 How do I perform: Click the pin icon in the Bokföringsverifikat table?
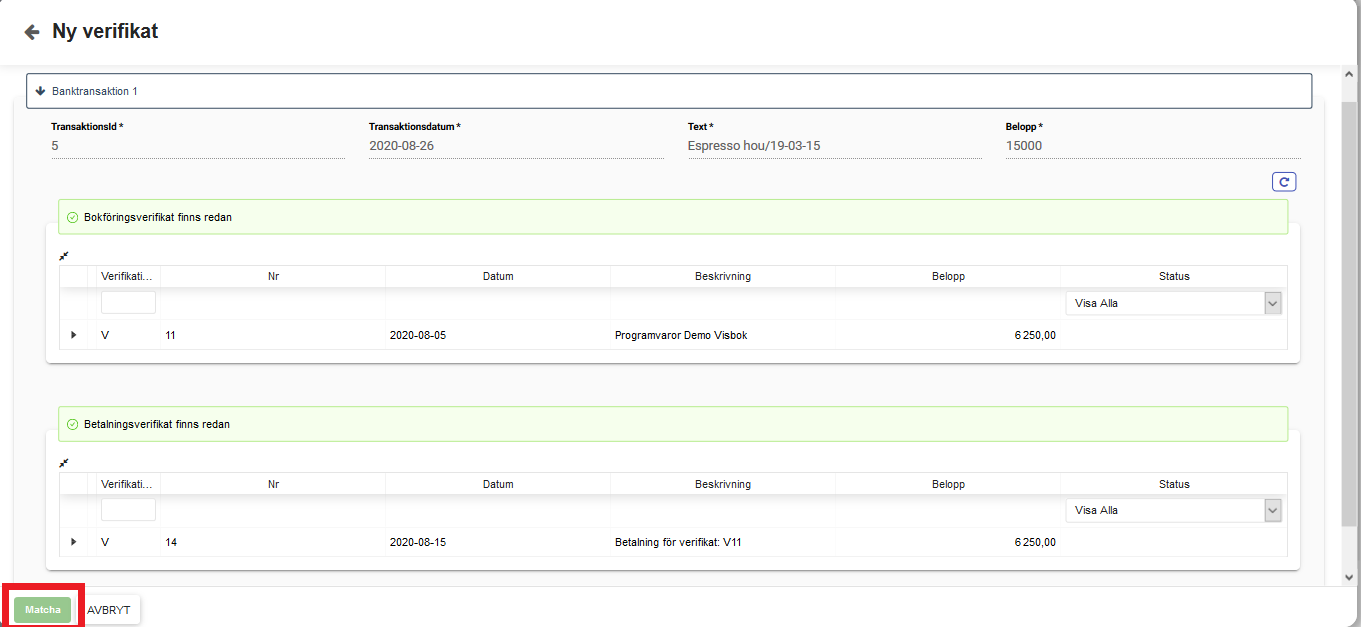pos(64,256)
